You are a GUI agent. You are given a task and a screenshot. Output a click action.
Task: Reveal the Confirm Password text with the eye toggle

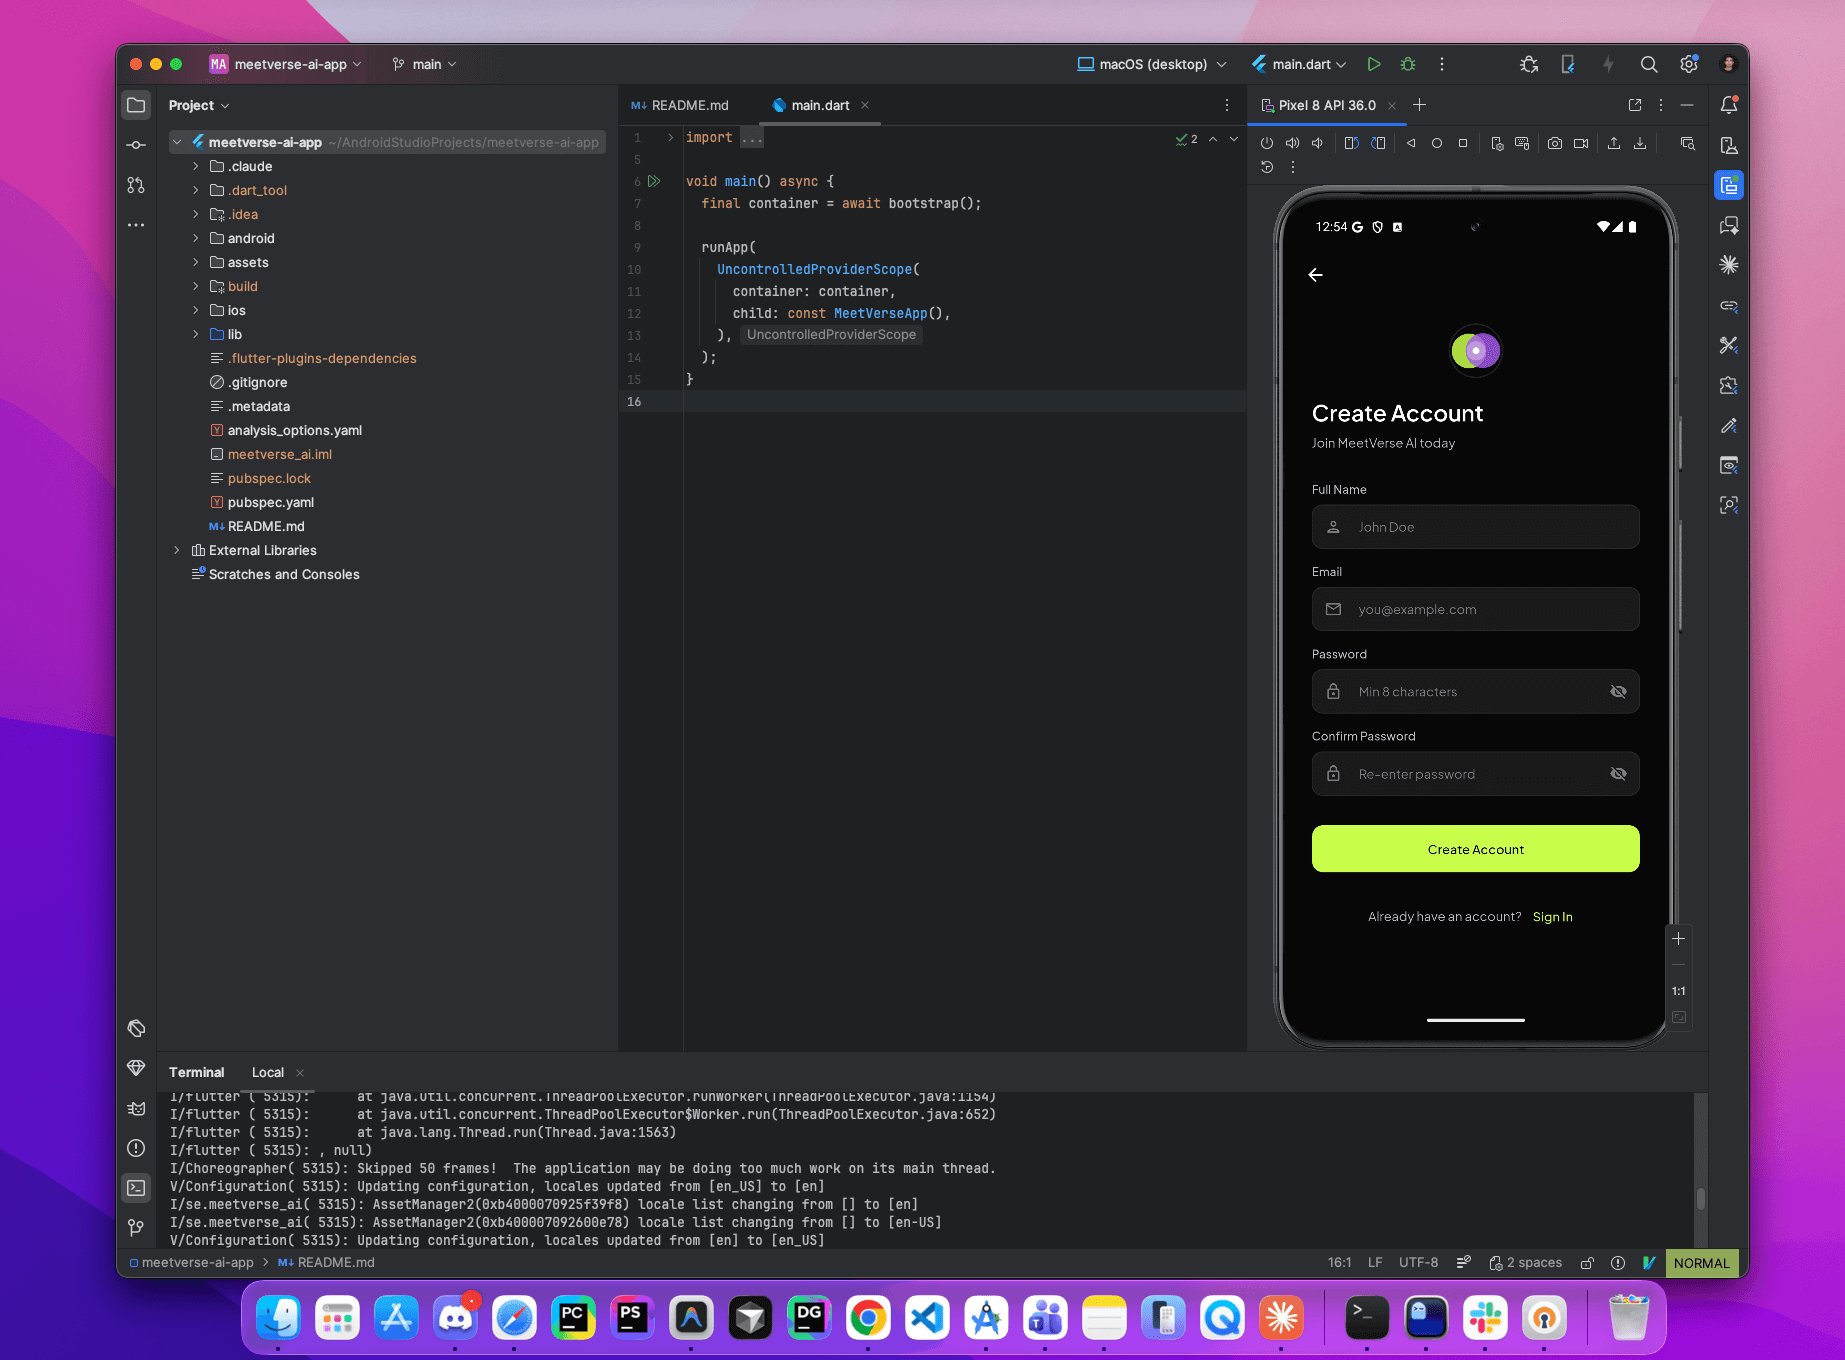click(1618, 773)
